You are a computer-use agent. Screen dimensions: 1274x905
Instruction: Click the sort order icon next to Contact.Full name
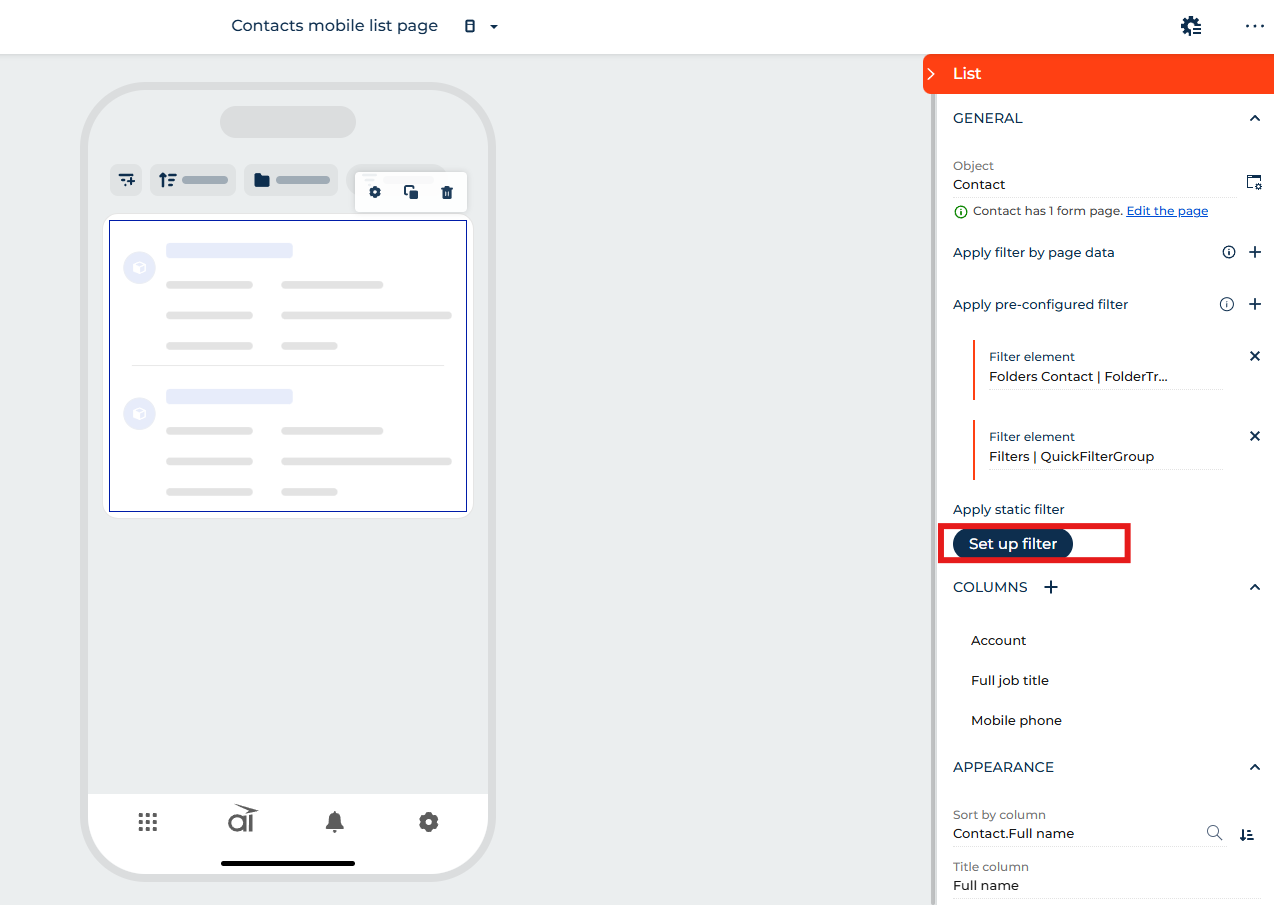1246,833
